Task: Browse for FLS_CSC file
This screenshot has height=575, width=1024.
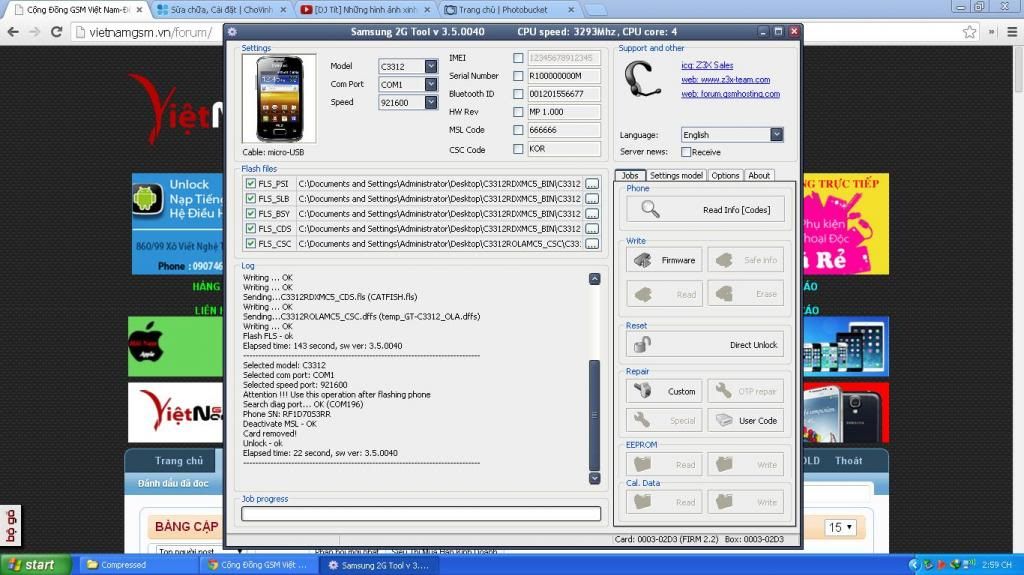Action: click(592, 244)
